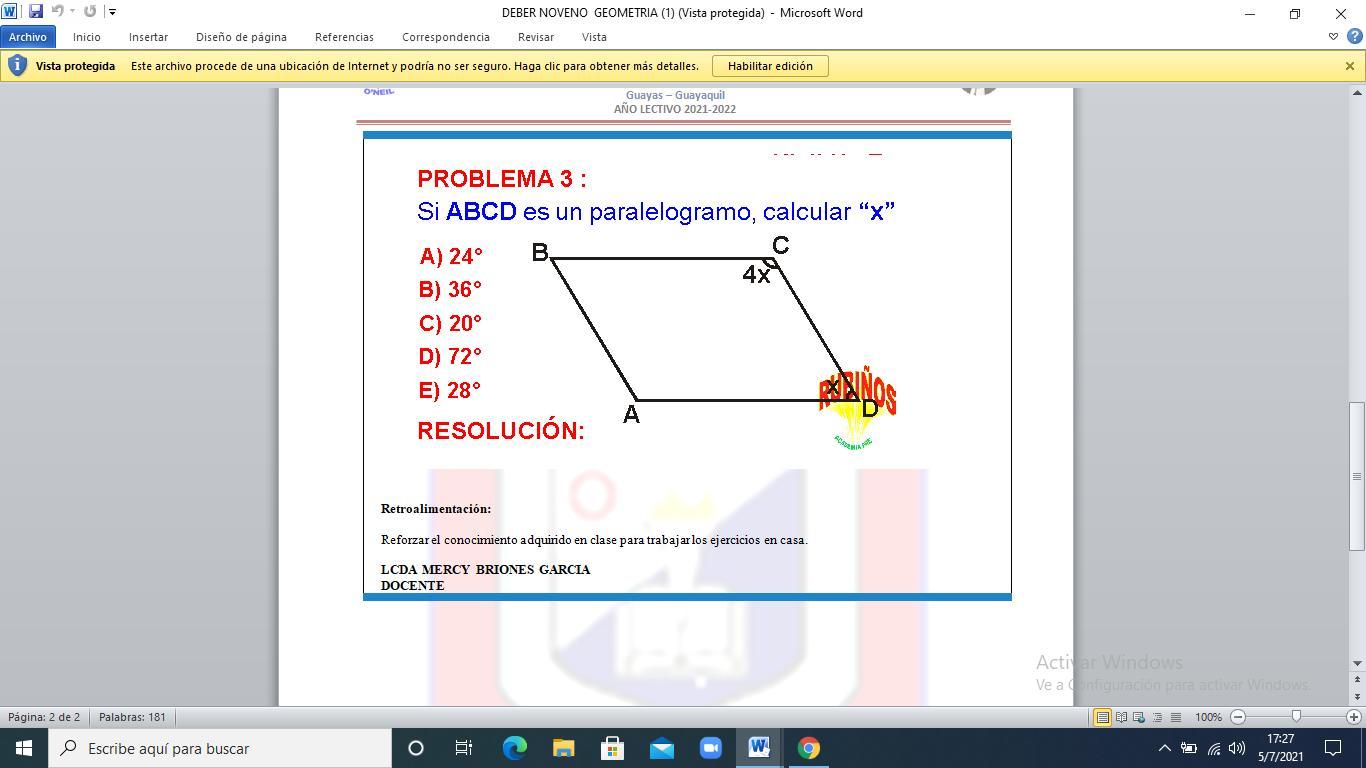Zoom out with the minus button
1366x768 pixels.
pyautogui.click(x=1238, y=717)
